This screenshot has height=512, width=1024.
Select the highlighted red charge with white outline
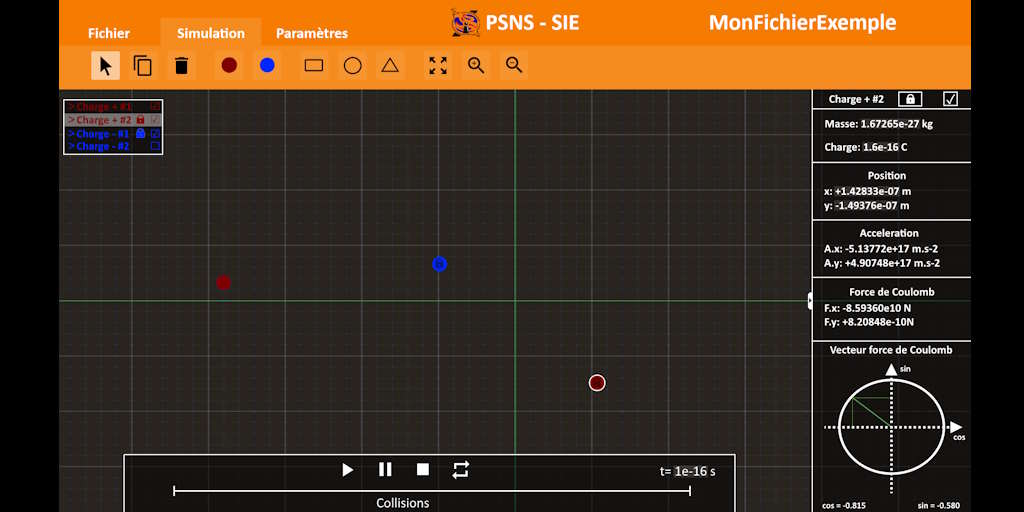597,383
